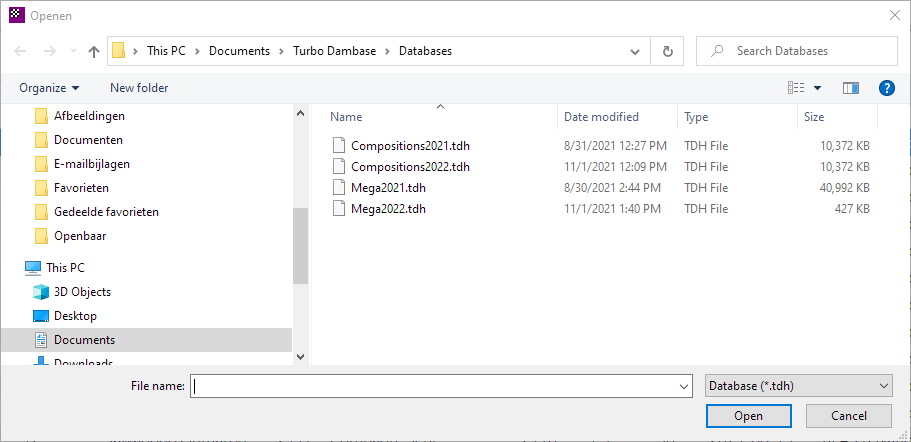Click the 11/1/2021 1:40 PM date cell
Viewport: 911px width, 442px height.
[x=612, y=209]
